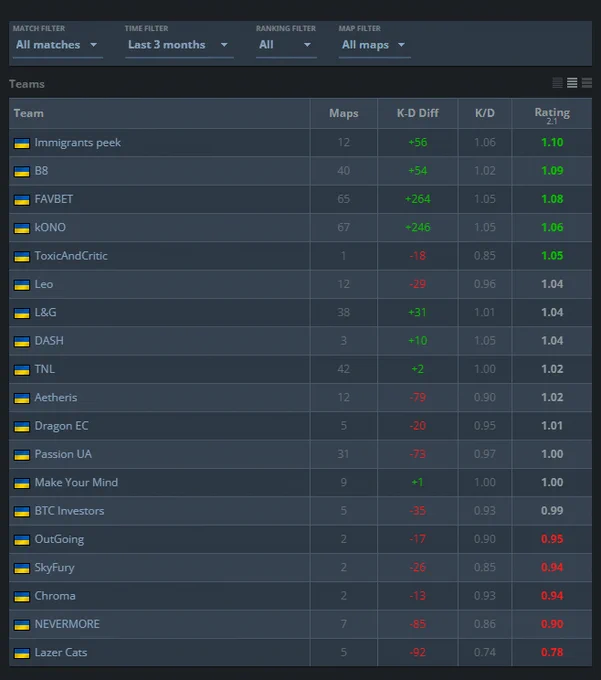601x680 pixels.
Task: Click the Ukraine flag beside kONO
Action: click(x=22, y=228)
